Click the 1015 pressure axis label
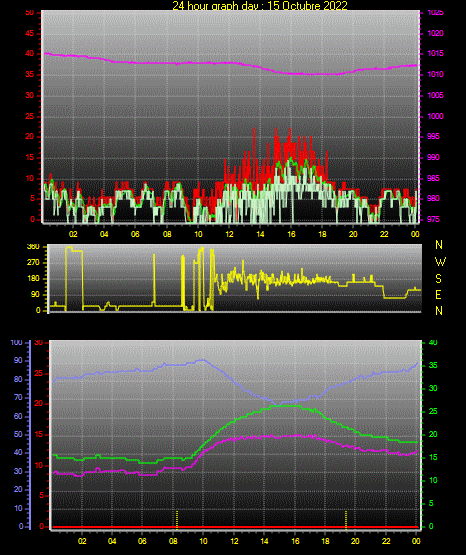The image size is (466, 555). point(435,54)
